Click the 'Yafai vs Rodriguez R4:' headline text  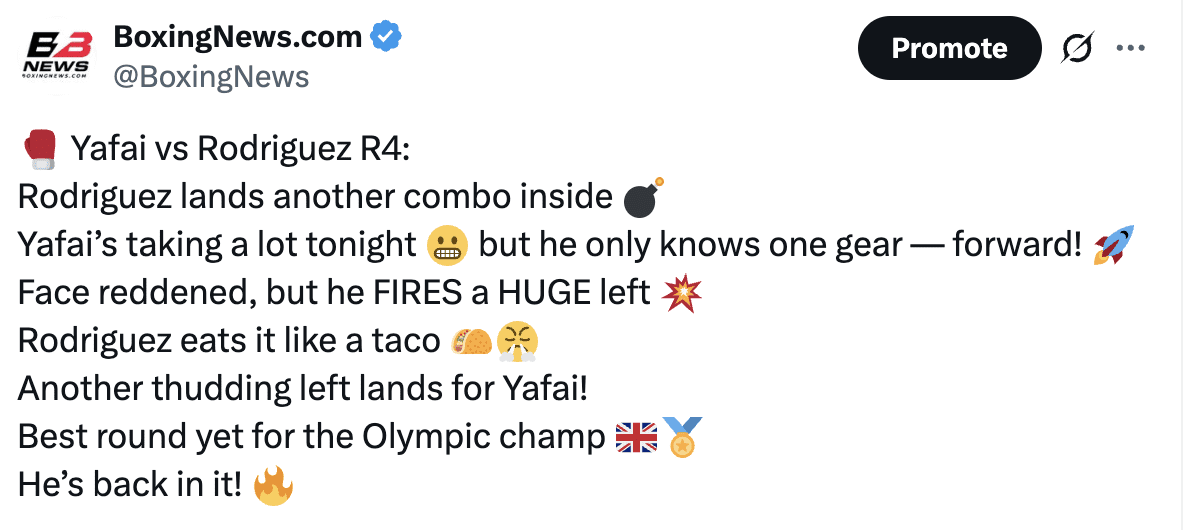(240, 149)
